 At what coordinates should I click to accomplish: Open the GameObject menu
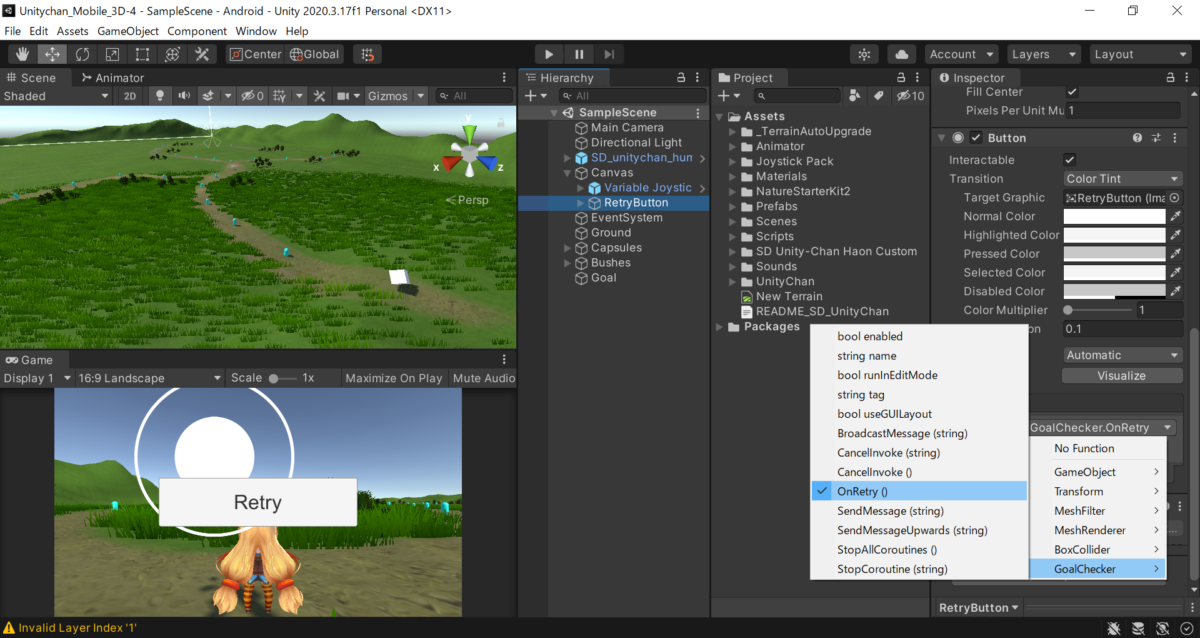(x=128, y=31)
